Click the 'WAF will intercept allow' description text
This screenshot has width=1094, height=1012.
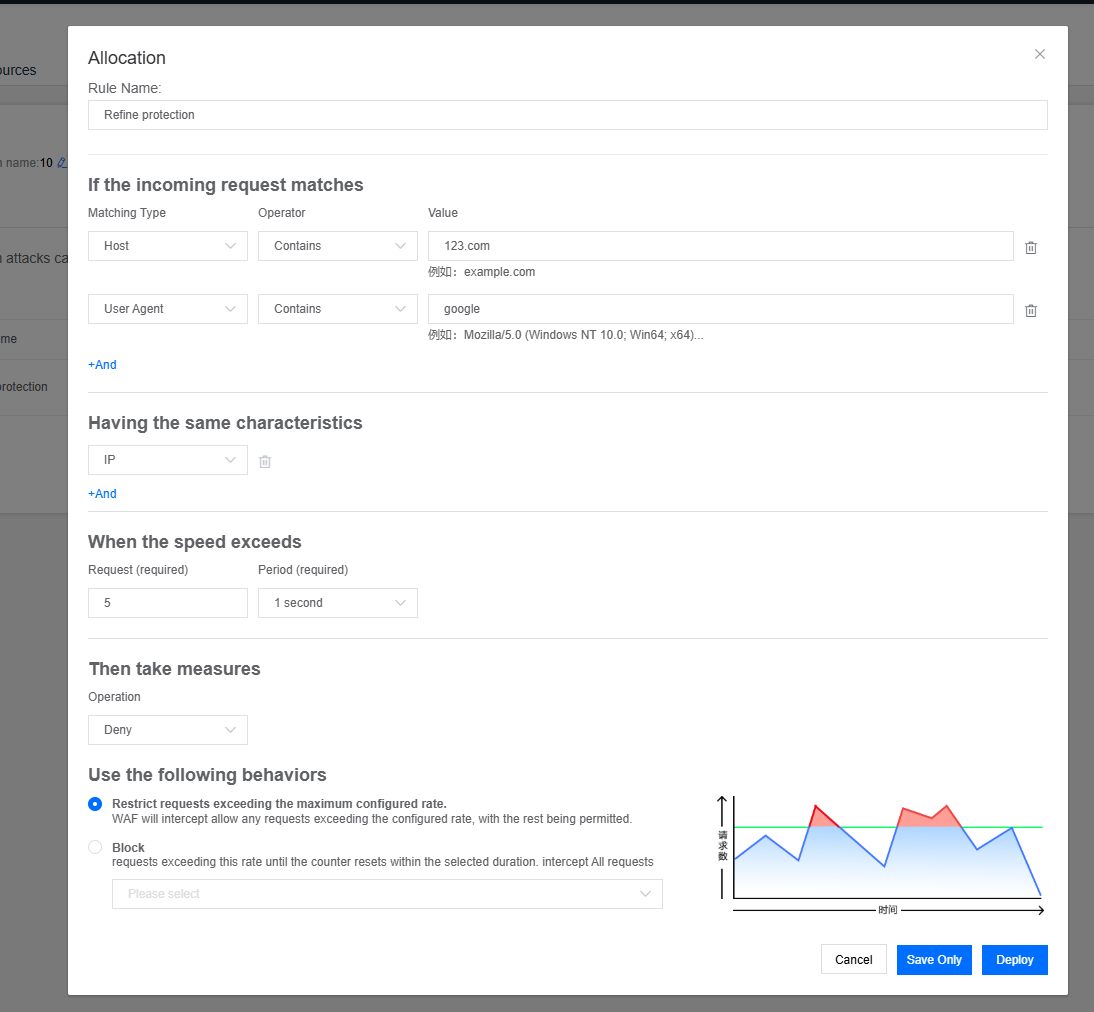pyautogui.click(x=372, y=819)
